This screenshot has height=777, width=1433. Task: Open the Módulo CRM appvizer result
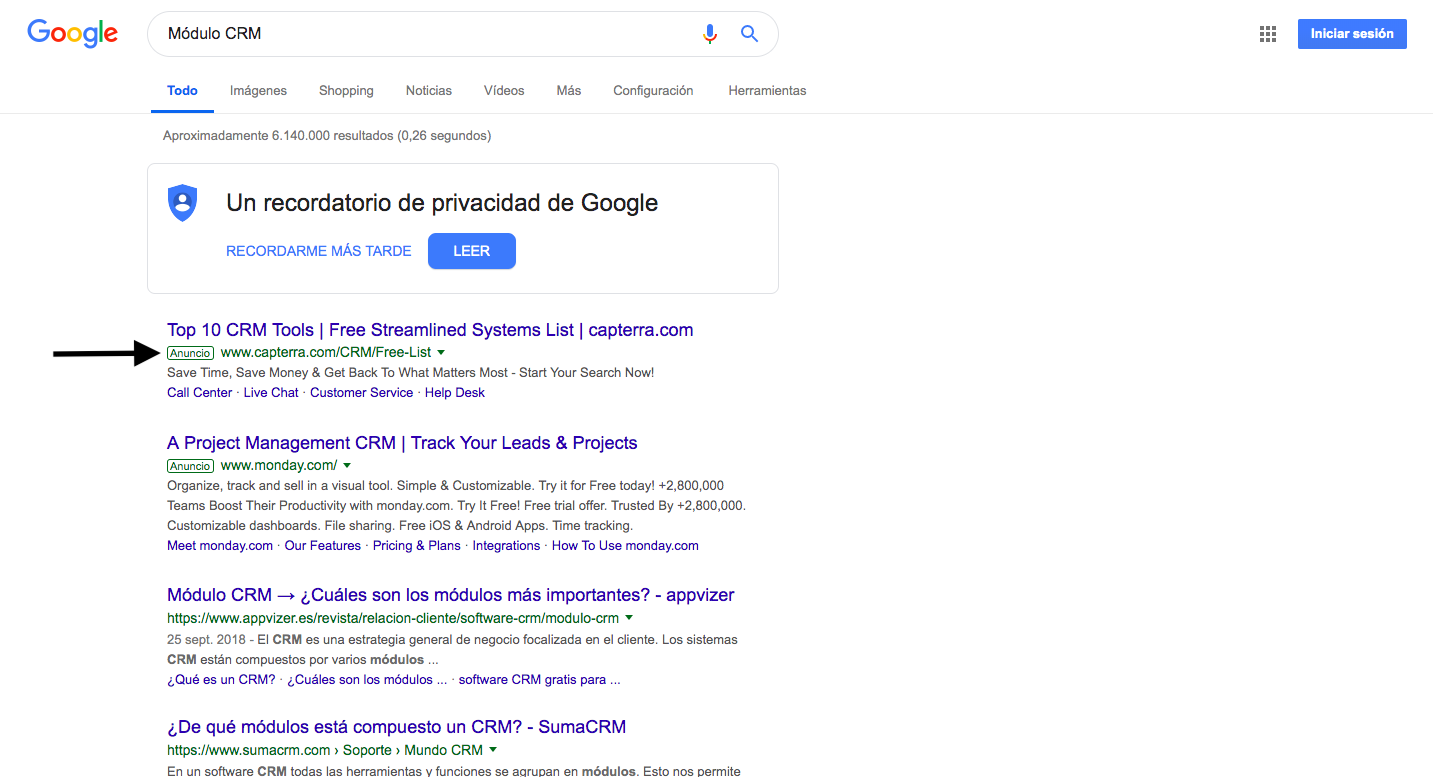[x=450, y=595]
